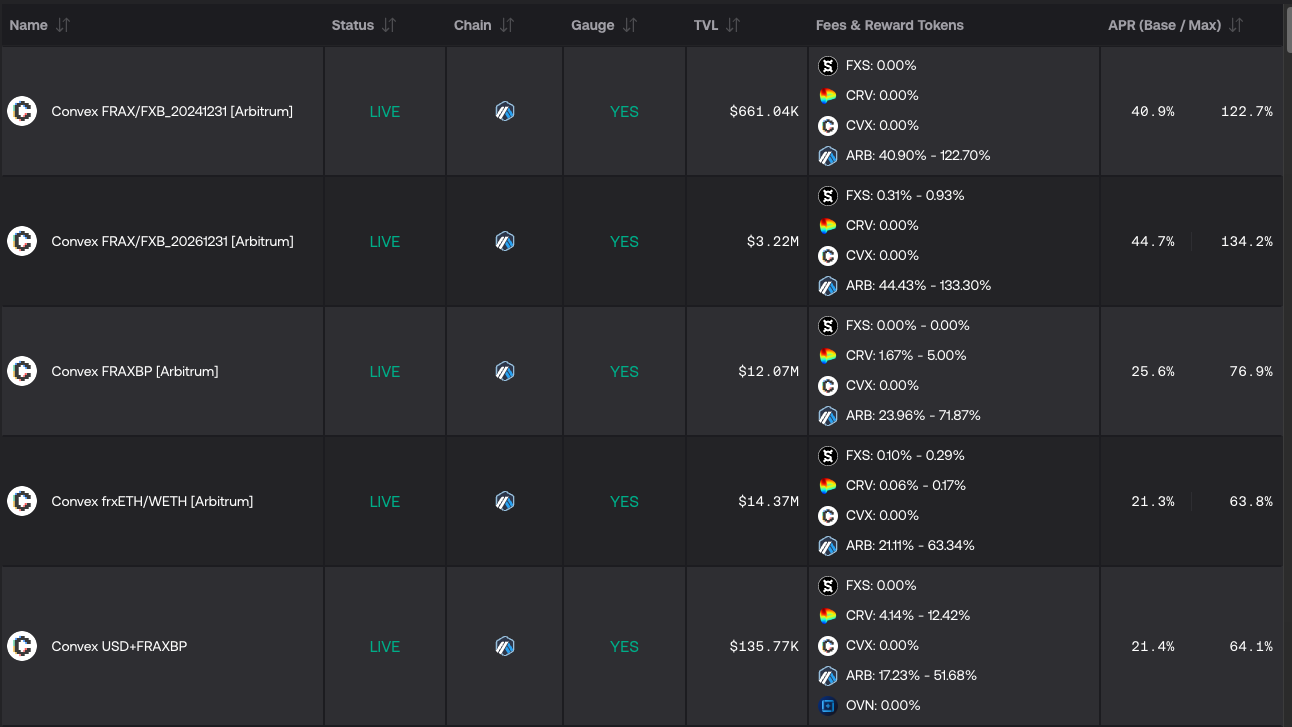
Task: Click the Chain column sort icon
Action: (x=507, y=25)
